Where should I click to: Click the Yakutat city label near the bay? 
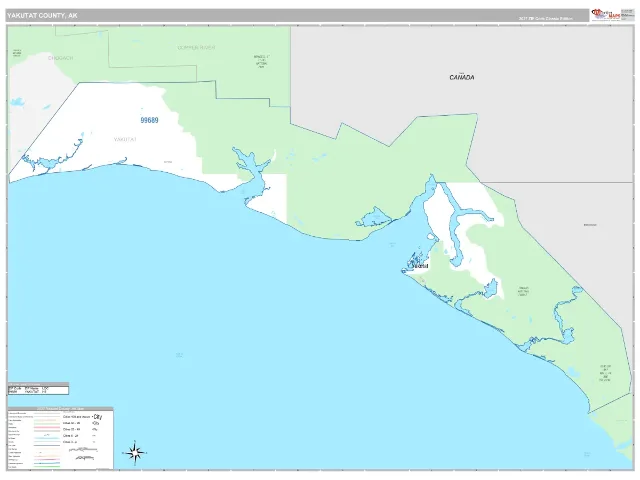(421, 266)
